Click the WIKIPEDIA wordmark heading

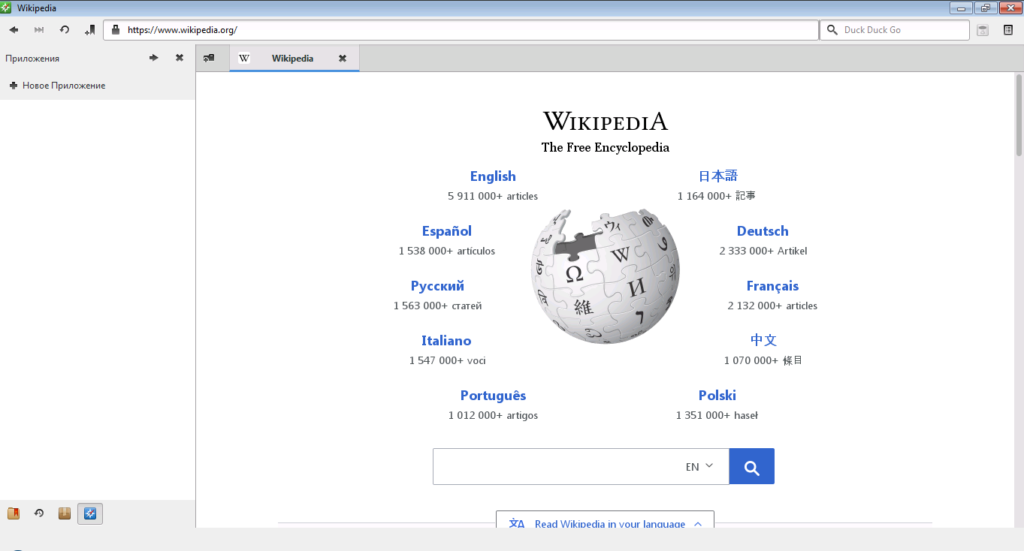tap(605, 121)
